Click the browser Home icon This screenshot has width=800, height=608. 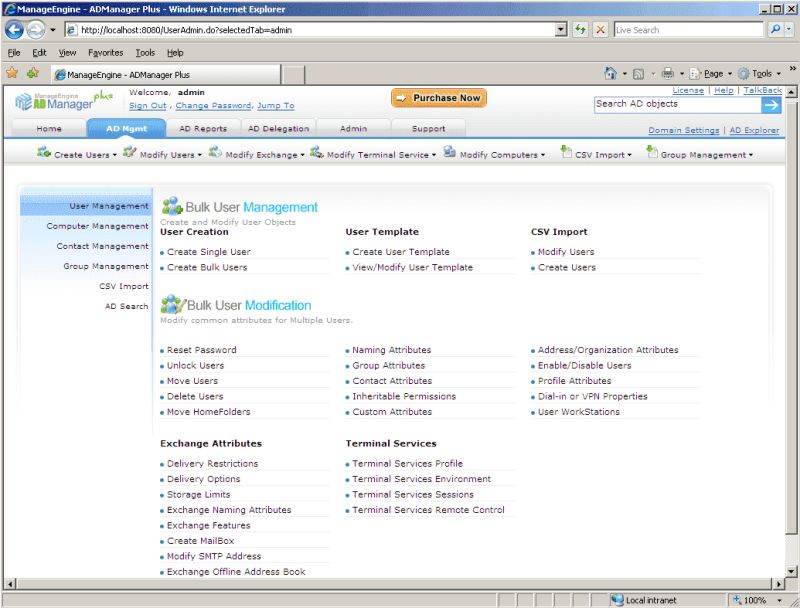[610, 73]
